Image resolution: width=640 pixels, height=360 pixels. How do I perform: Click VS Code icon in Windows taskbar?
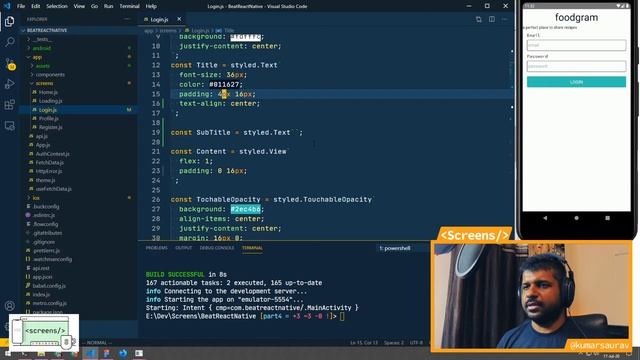(90, 353)
